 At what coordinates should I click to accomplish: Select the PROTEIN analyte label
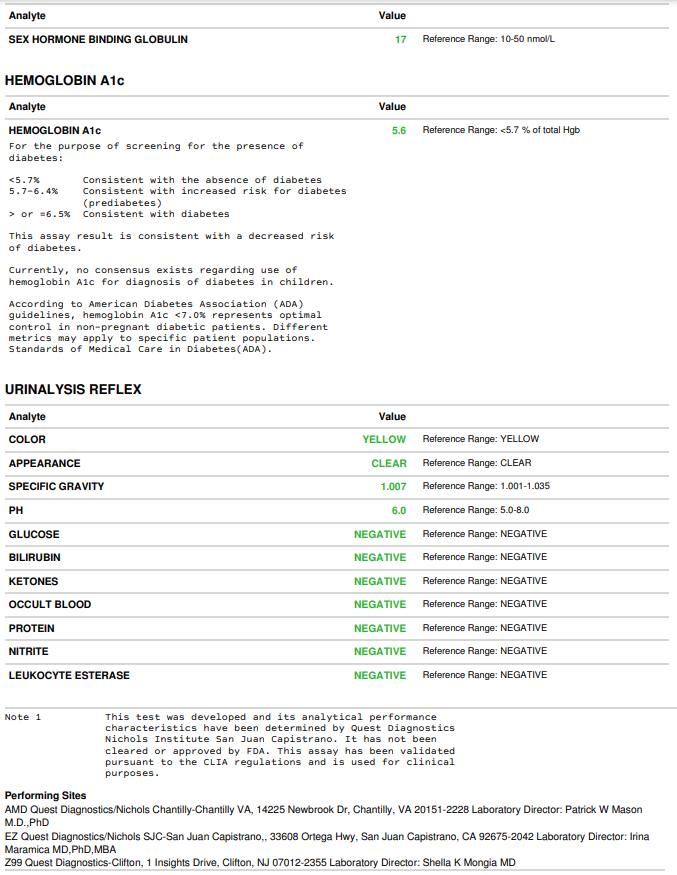(31, 628)
